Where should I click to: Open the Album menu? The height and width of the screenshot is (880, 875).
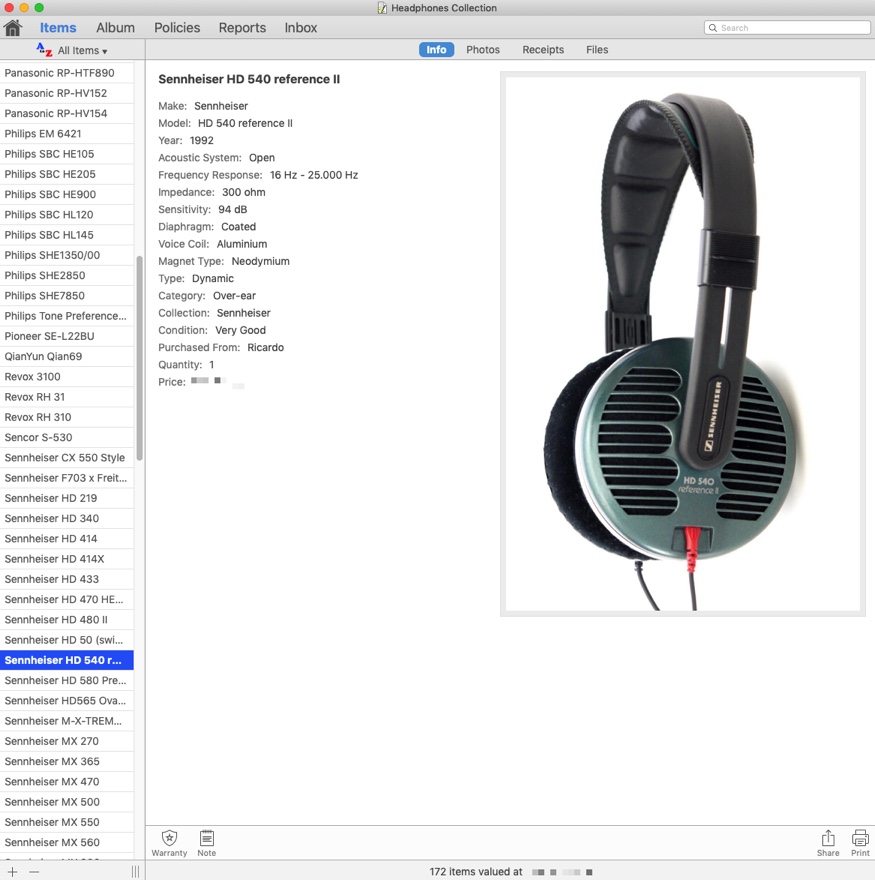[x=115, y=28]
